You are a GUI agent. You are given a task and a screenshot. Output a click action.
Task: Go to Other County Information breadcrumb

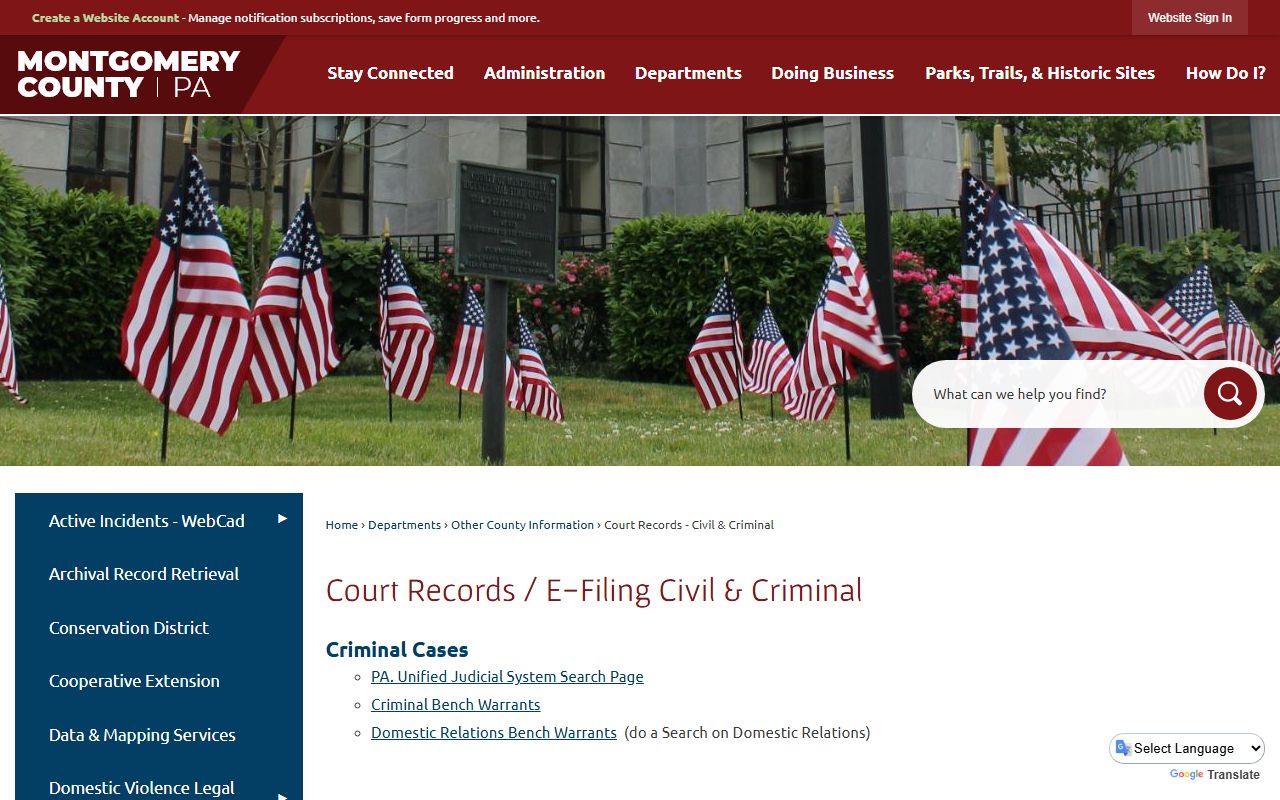point(522,525)
